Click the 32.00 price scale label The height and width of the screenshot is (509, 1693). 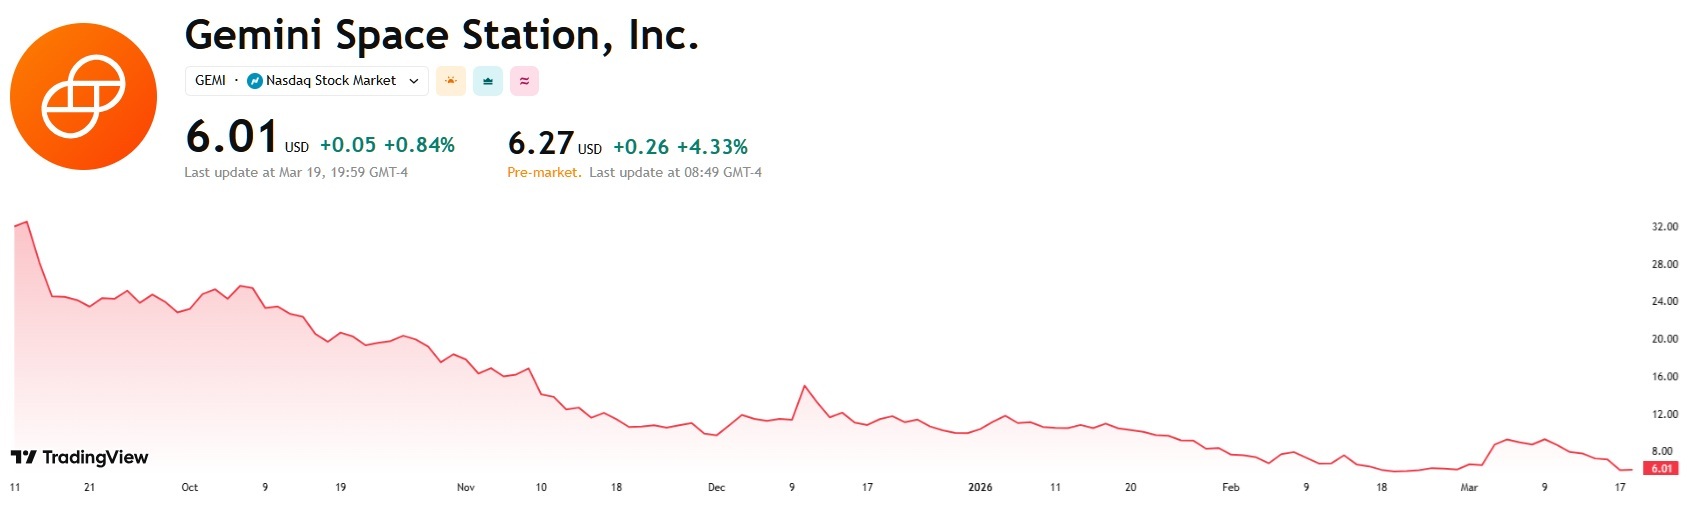1664,227
